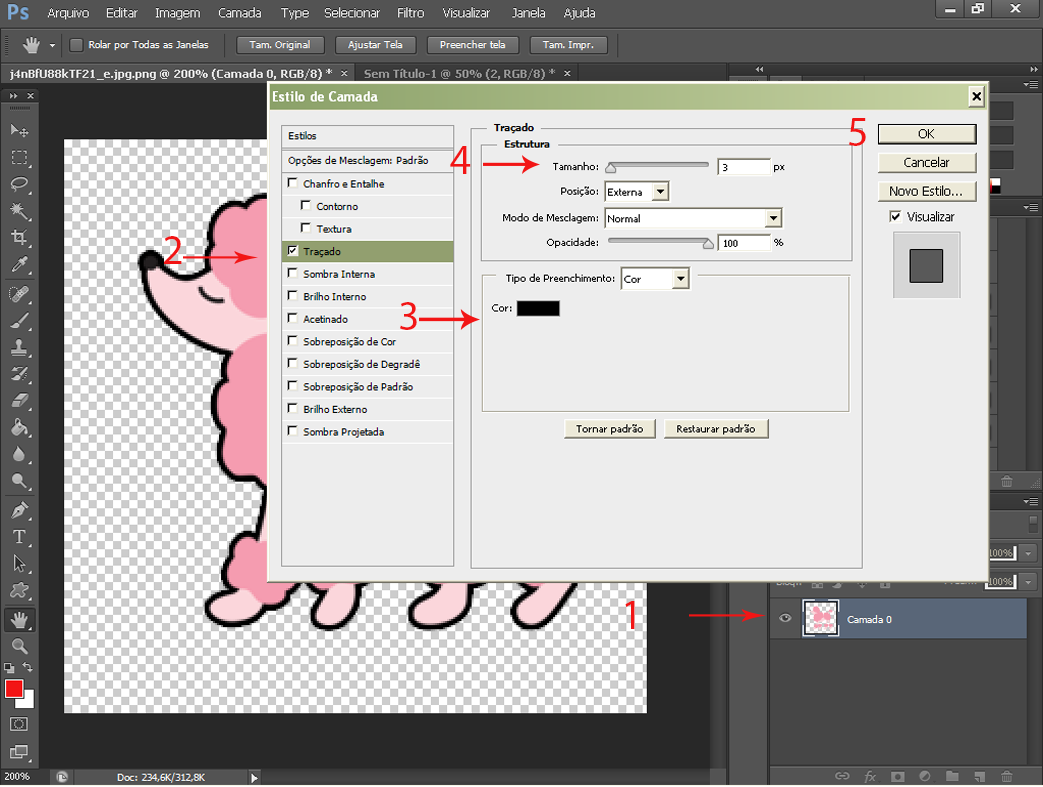This screenshot has height=787, width=1043.
Task: Open the Filtro menu
Action: [x=410, y=13]
